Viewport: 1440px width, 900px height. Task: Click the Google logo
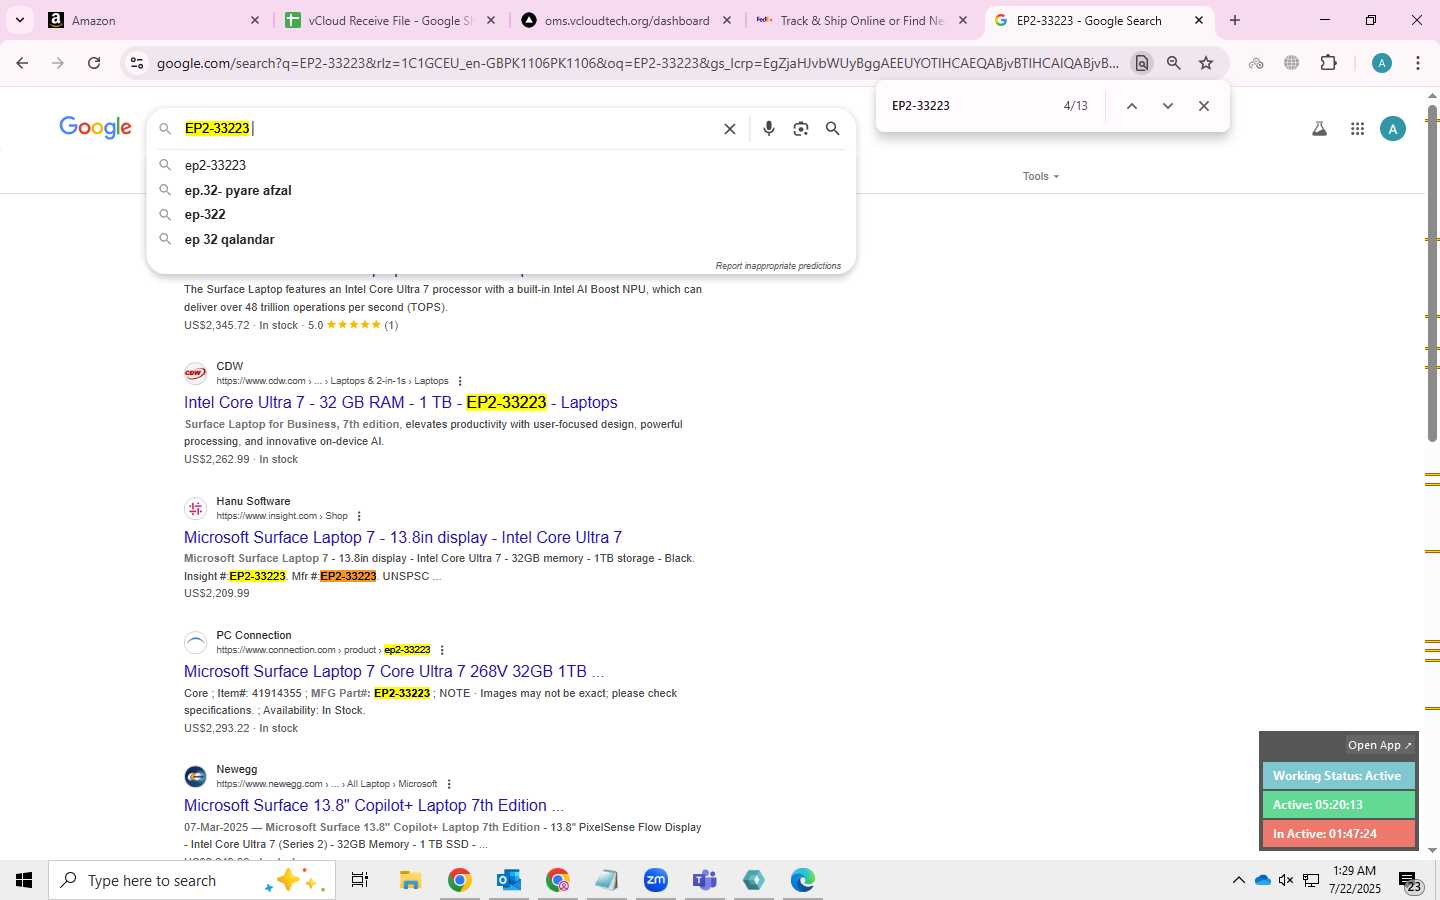(x=95, y=127)
